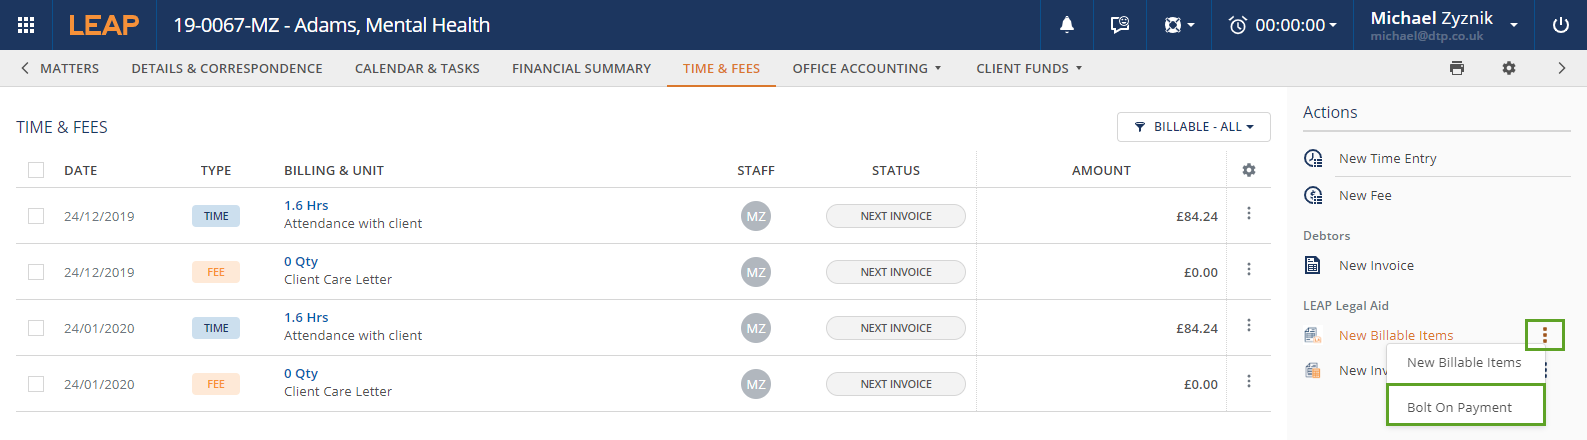Image resolution: width=1587 pixels, height=440 pixels.
Task: Tick the select-all checkbox in table header
Action: click(x=36, y=170)
